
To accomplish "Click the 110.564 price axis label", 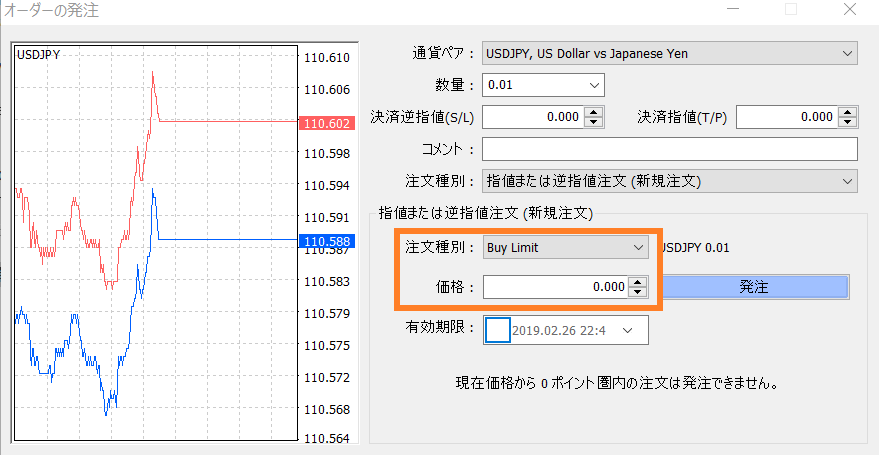I will tap(327, 438).
